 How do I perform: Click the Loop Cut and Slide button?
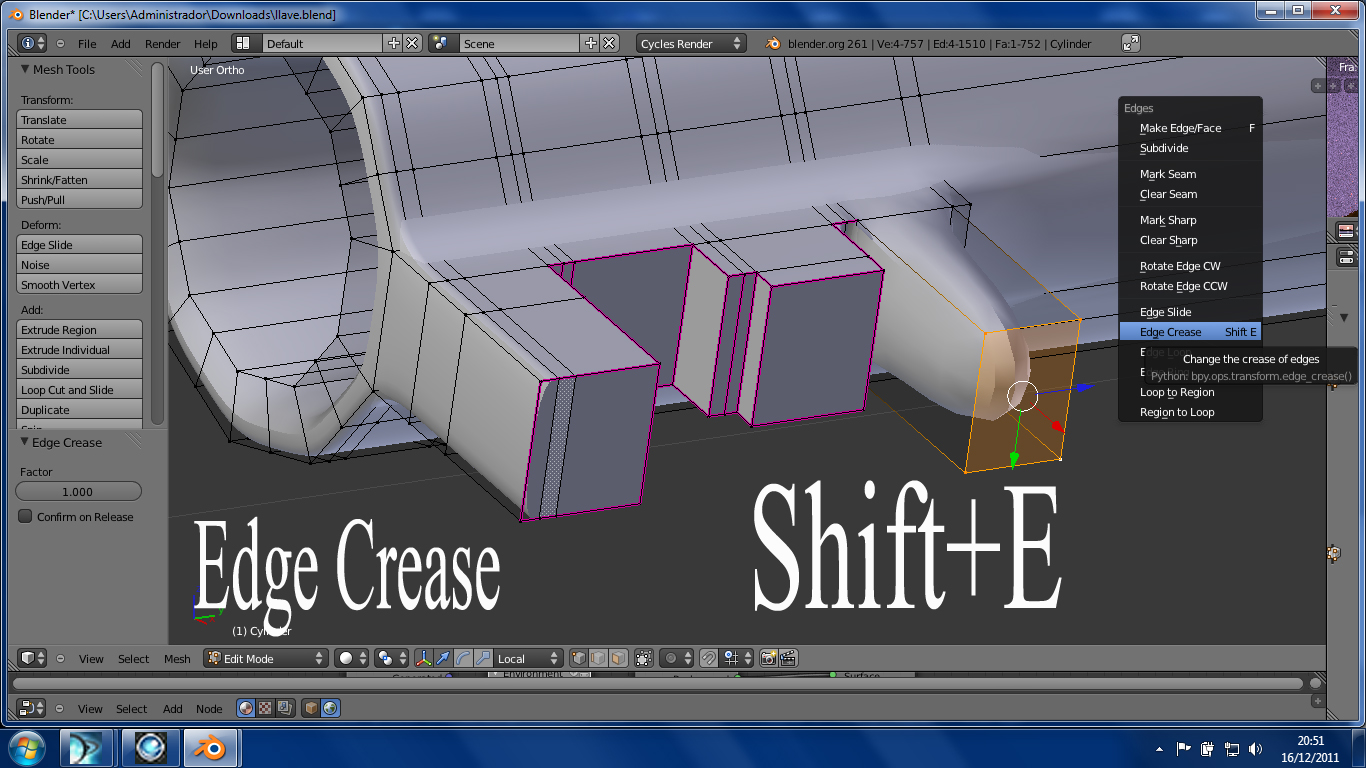tap(80, 390)
